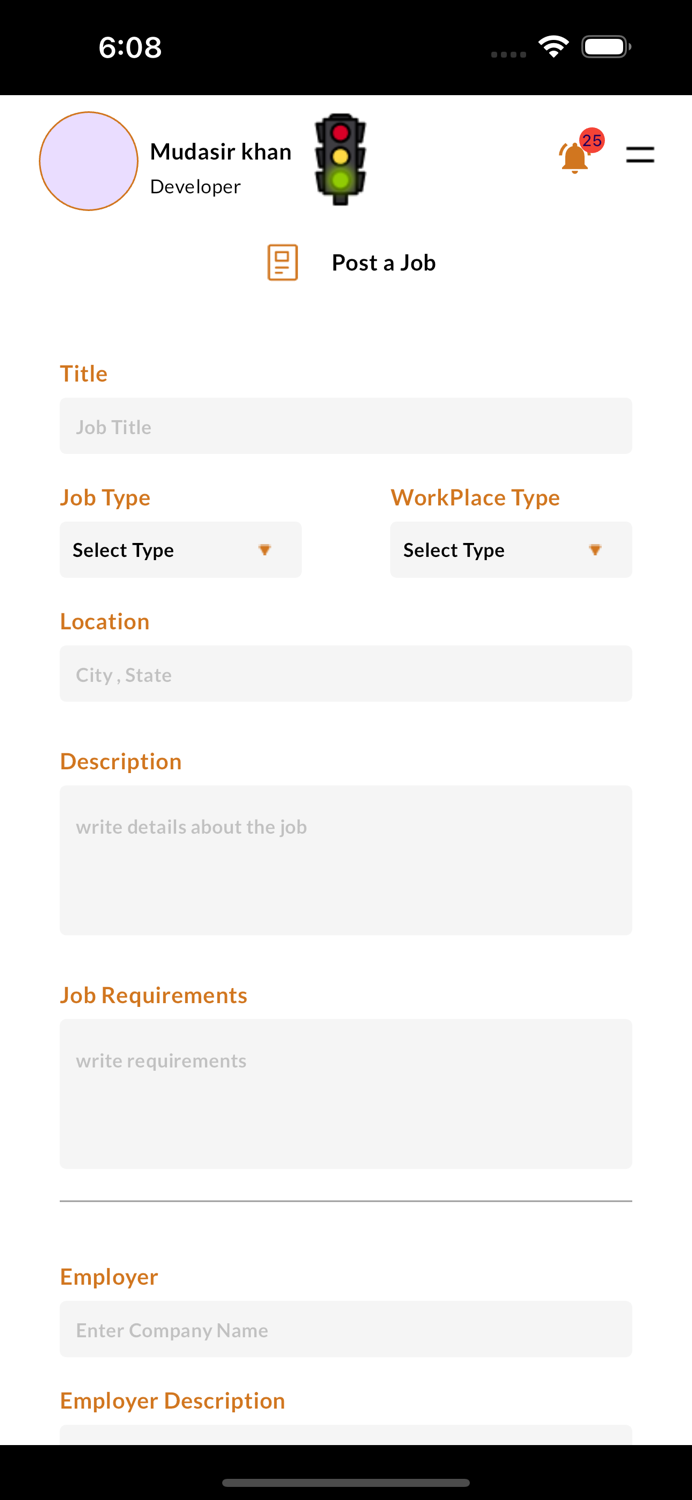
Task: Click the traffic light image in header
Action: click(339, 159)
